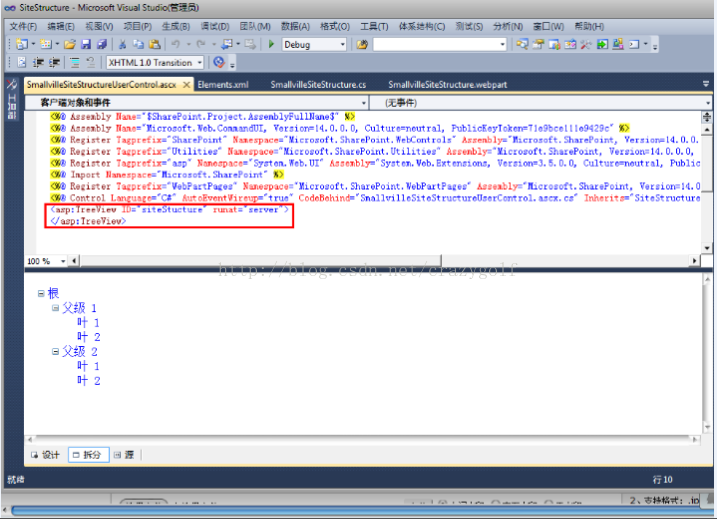Screen dimensions: 717x519
Task: Click the Save floppy disk icon
Action: click(x=86, y=44)
